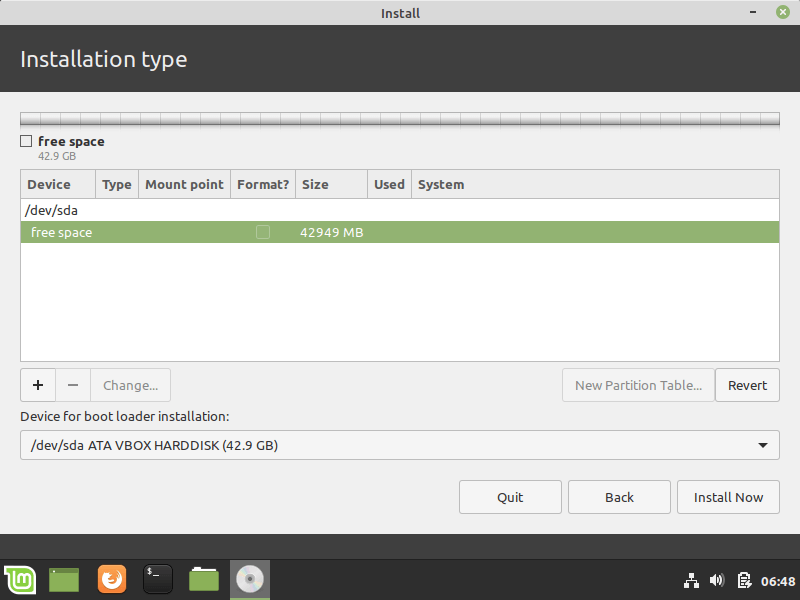Open the sound volume tray icon
The width and height of the screenshot is (800, 600).
point(717,580)
